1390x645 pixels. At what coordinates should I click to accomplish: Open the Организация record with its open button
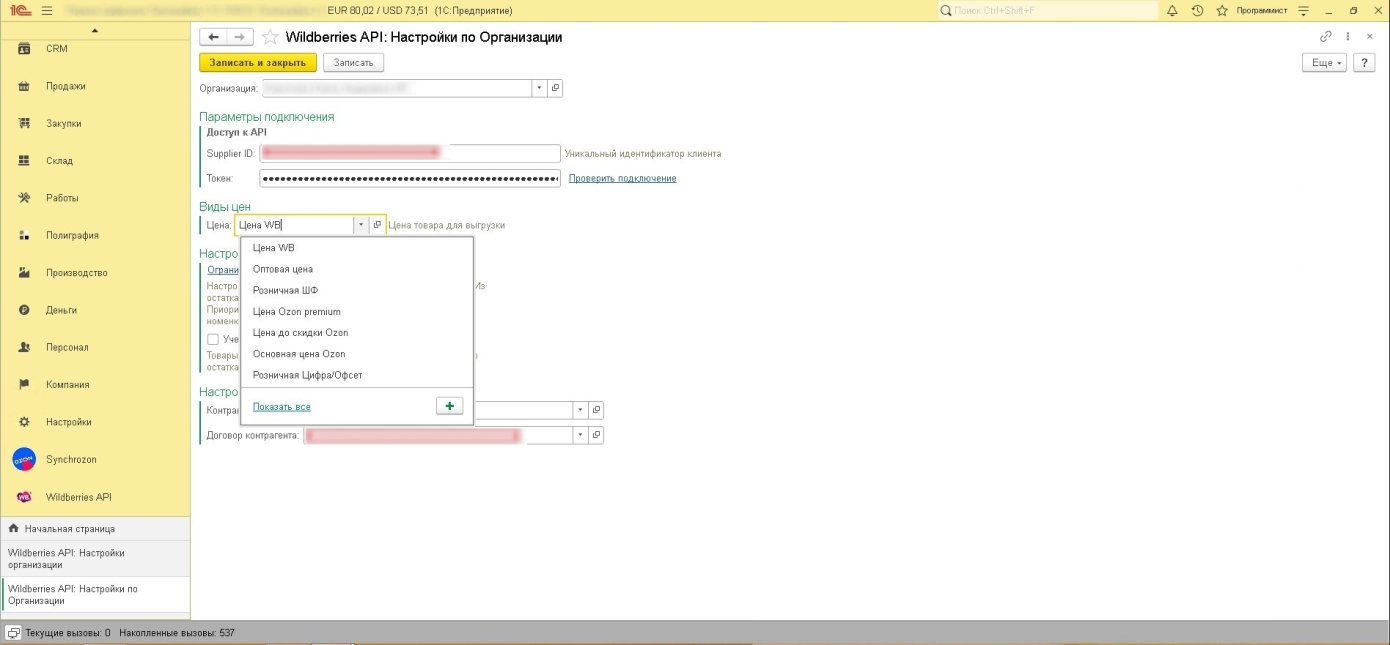pos(555,88)
